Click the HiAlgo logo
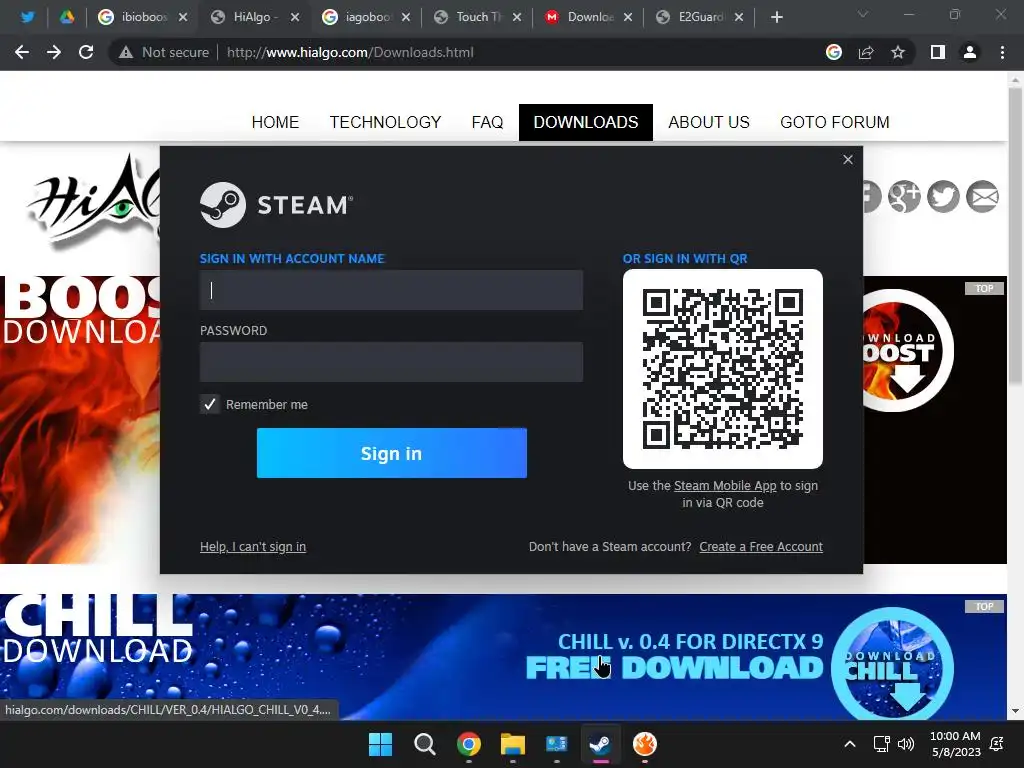Image resolution: width=1024 pixels, height=768 pixels. pyautogui.click(x=95, y=201)
